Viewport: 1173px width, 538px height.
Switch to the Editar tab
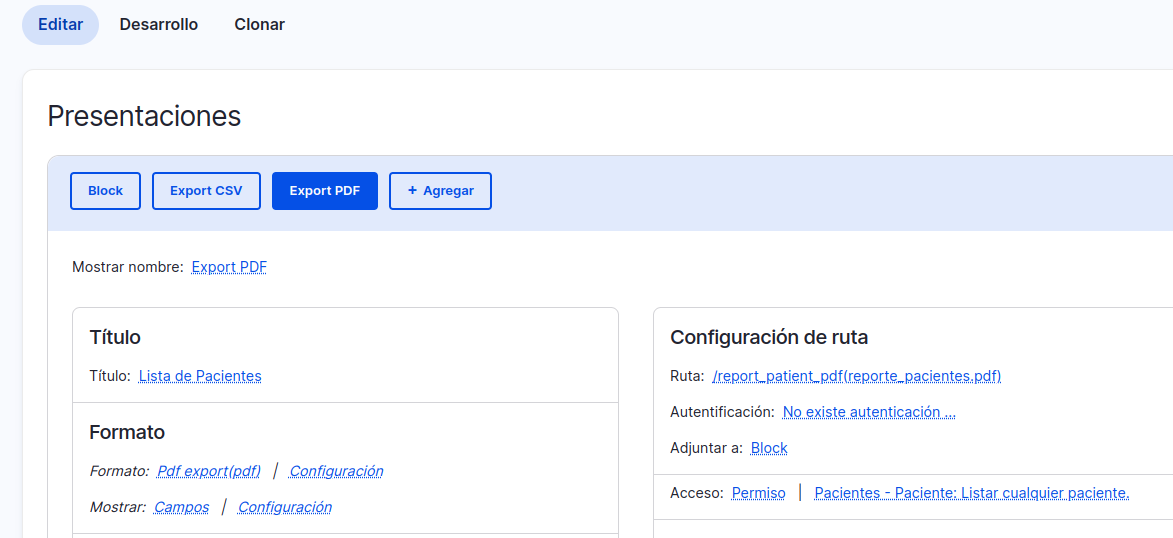(61, 25)
